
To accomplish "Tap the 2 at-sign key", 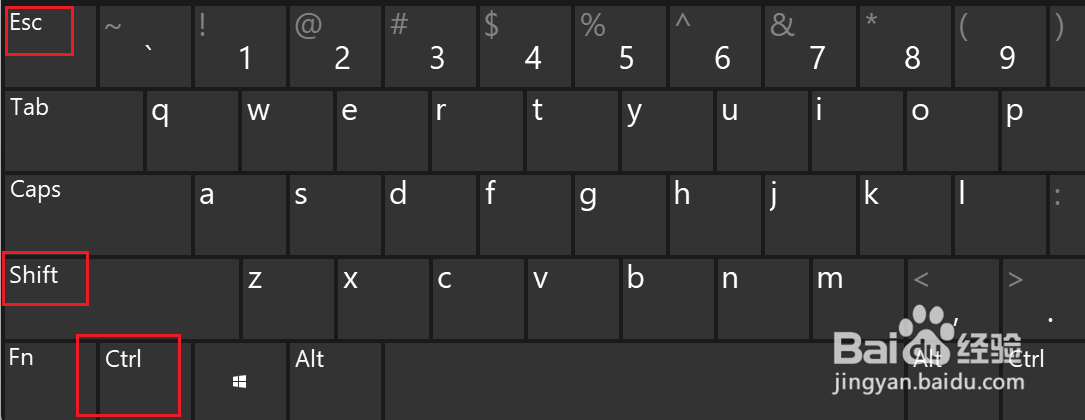I will (335, 46).
